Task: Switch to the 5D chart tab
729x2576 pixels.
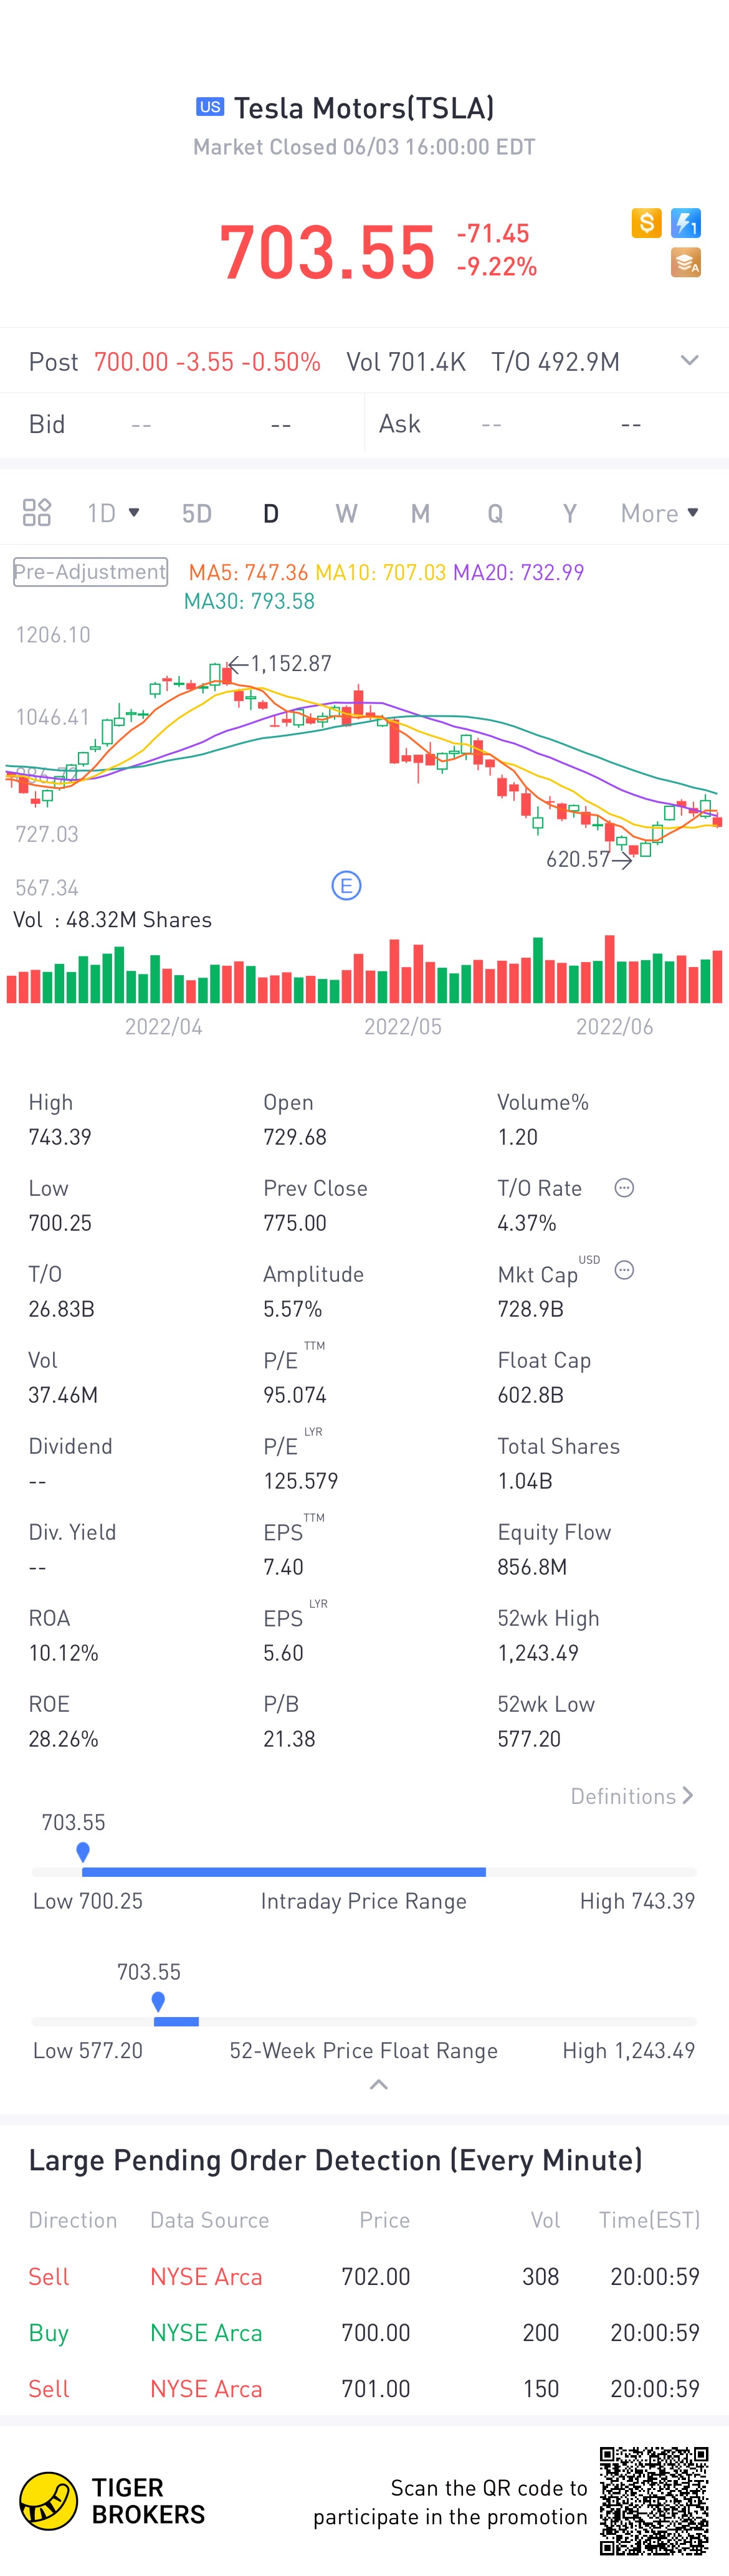Action: point(197,513)
